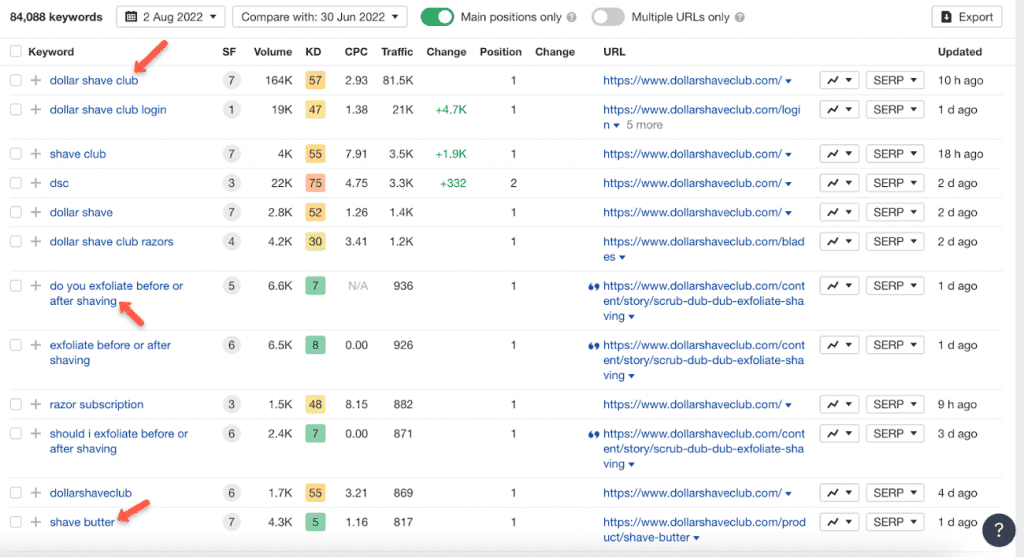Image resolution: width=1024 pixels, height=558 pixels.
Task: Enable the Multiple URLs only toggle
Action: point(608,17)
